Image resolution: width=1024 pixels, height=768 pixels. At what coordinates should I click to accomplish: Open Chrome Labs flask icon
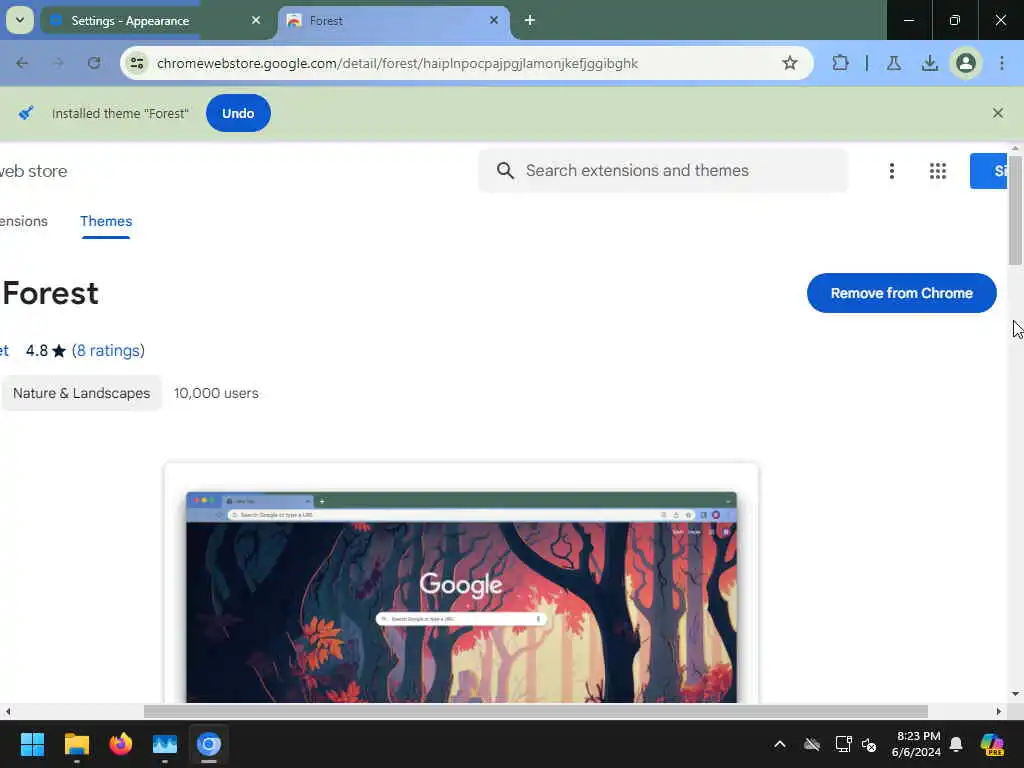(894, 63)
